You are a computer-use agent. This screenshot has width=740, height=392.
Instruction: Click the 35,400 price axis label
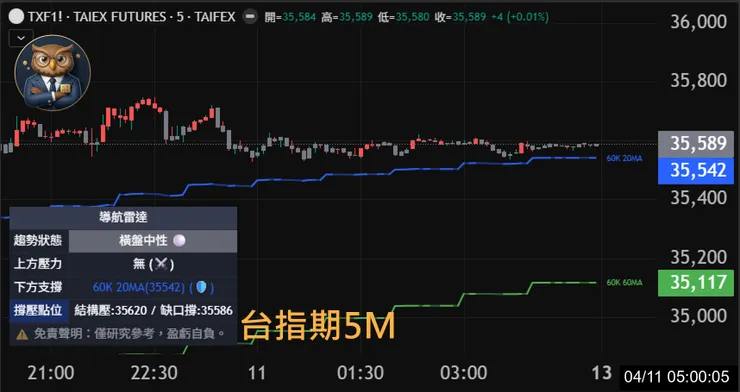pyautogui.click(x=698, y=199)
